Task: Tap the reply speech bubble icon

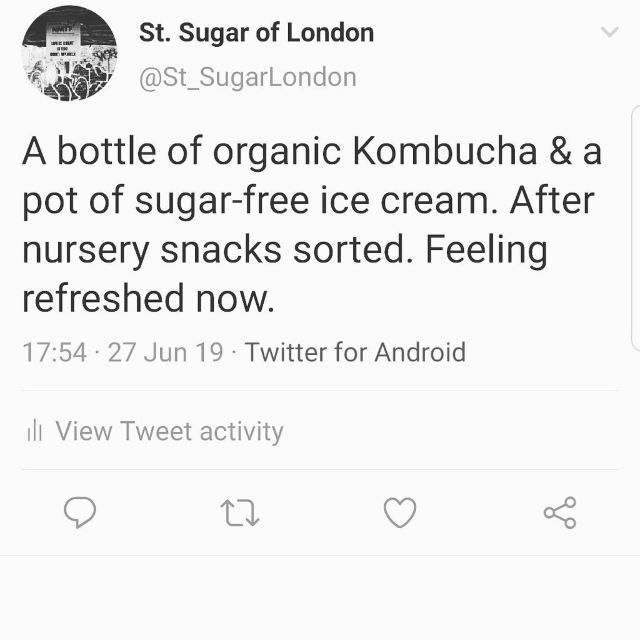Action: point(80,513)
